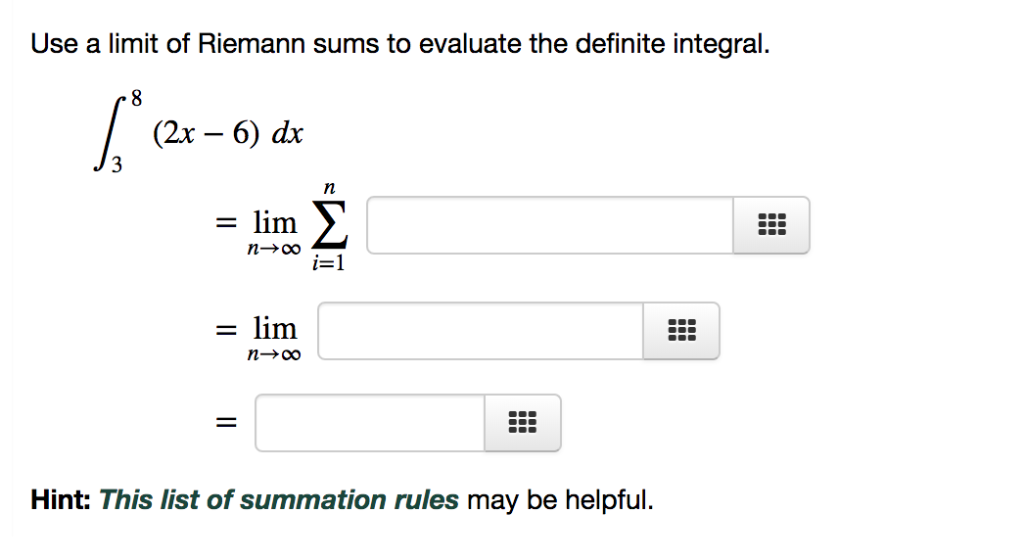Viewport: 1024px width, 560px height.
Task: Click the equals sign before final answer field
Action: (x=226, y=423)
